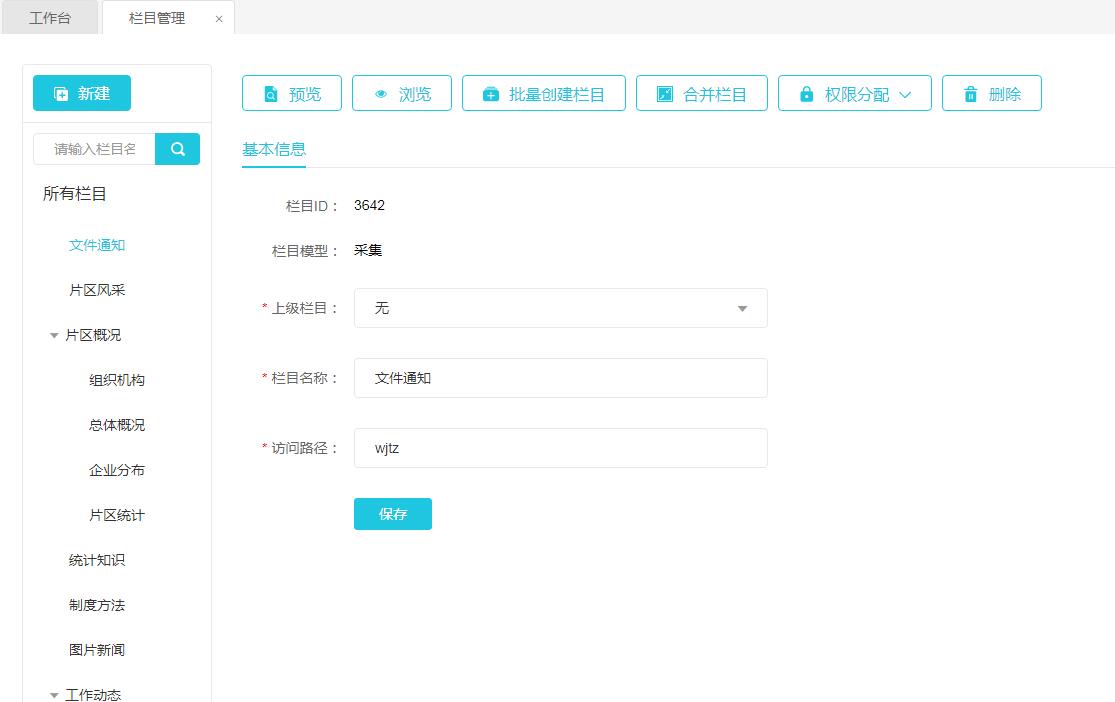Select 图片新闻 in the tree
This screenshot has width=1115, height=702.
[x=97, y=650]
